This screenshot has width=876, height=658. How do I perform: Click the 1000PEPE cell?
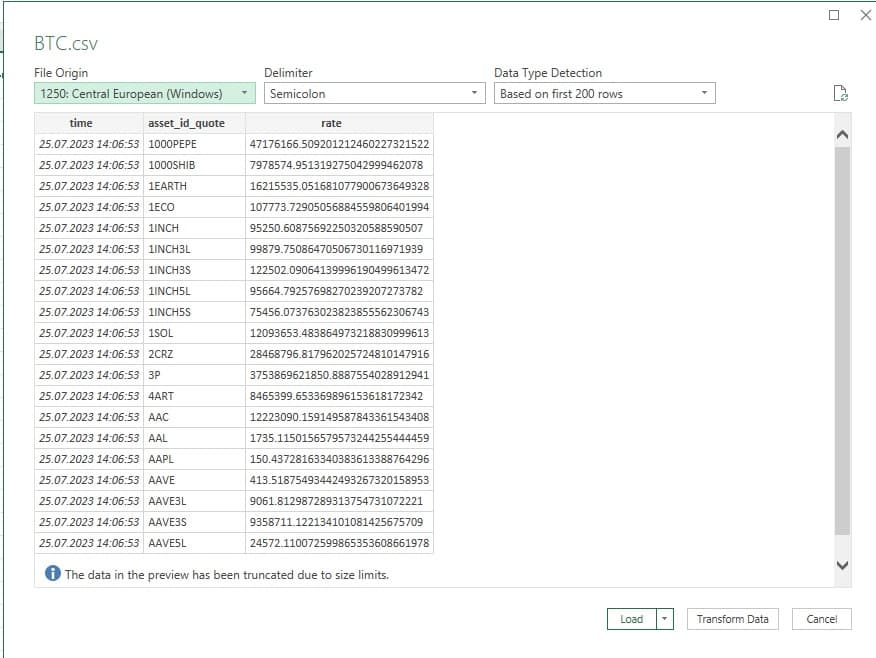tap(194, 144)
